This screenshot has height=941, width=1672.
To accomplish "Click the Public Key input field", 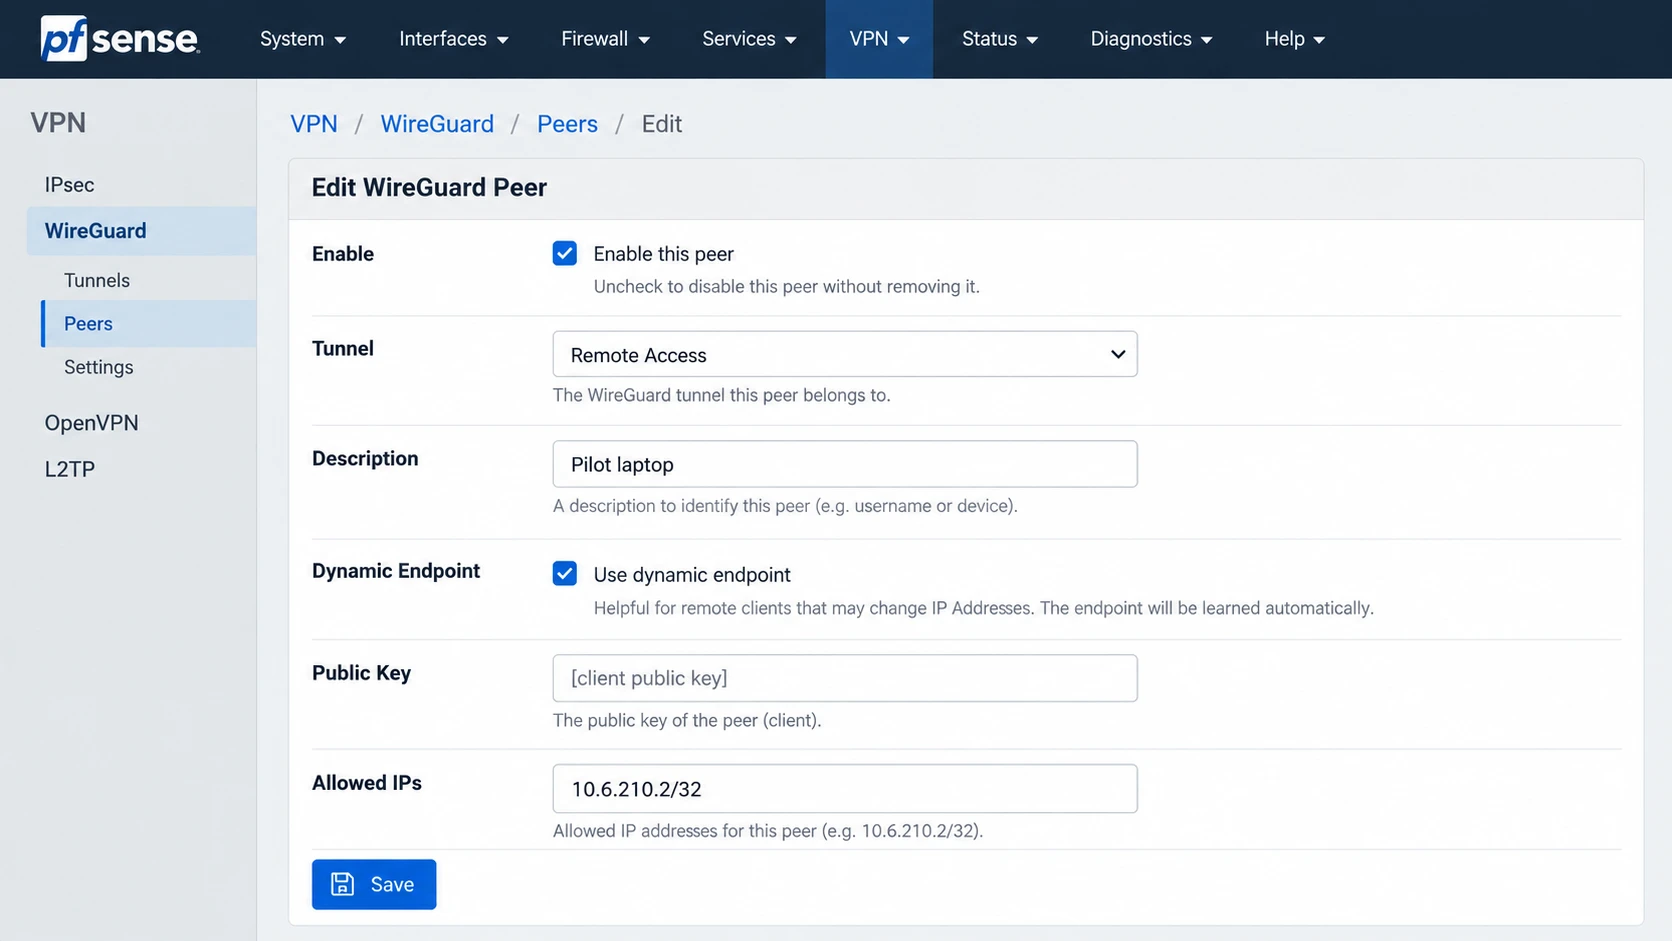I will 845,678.
